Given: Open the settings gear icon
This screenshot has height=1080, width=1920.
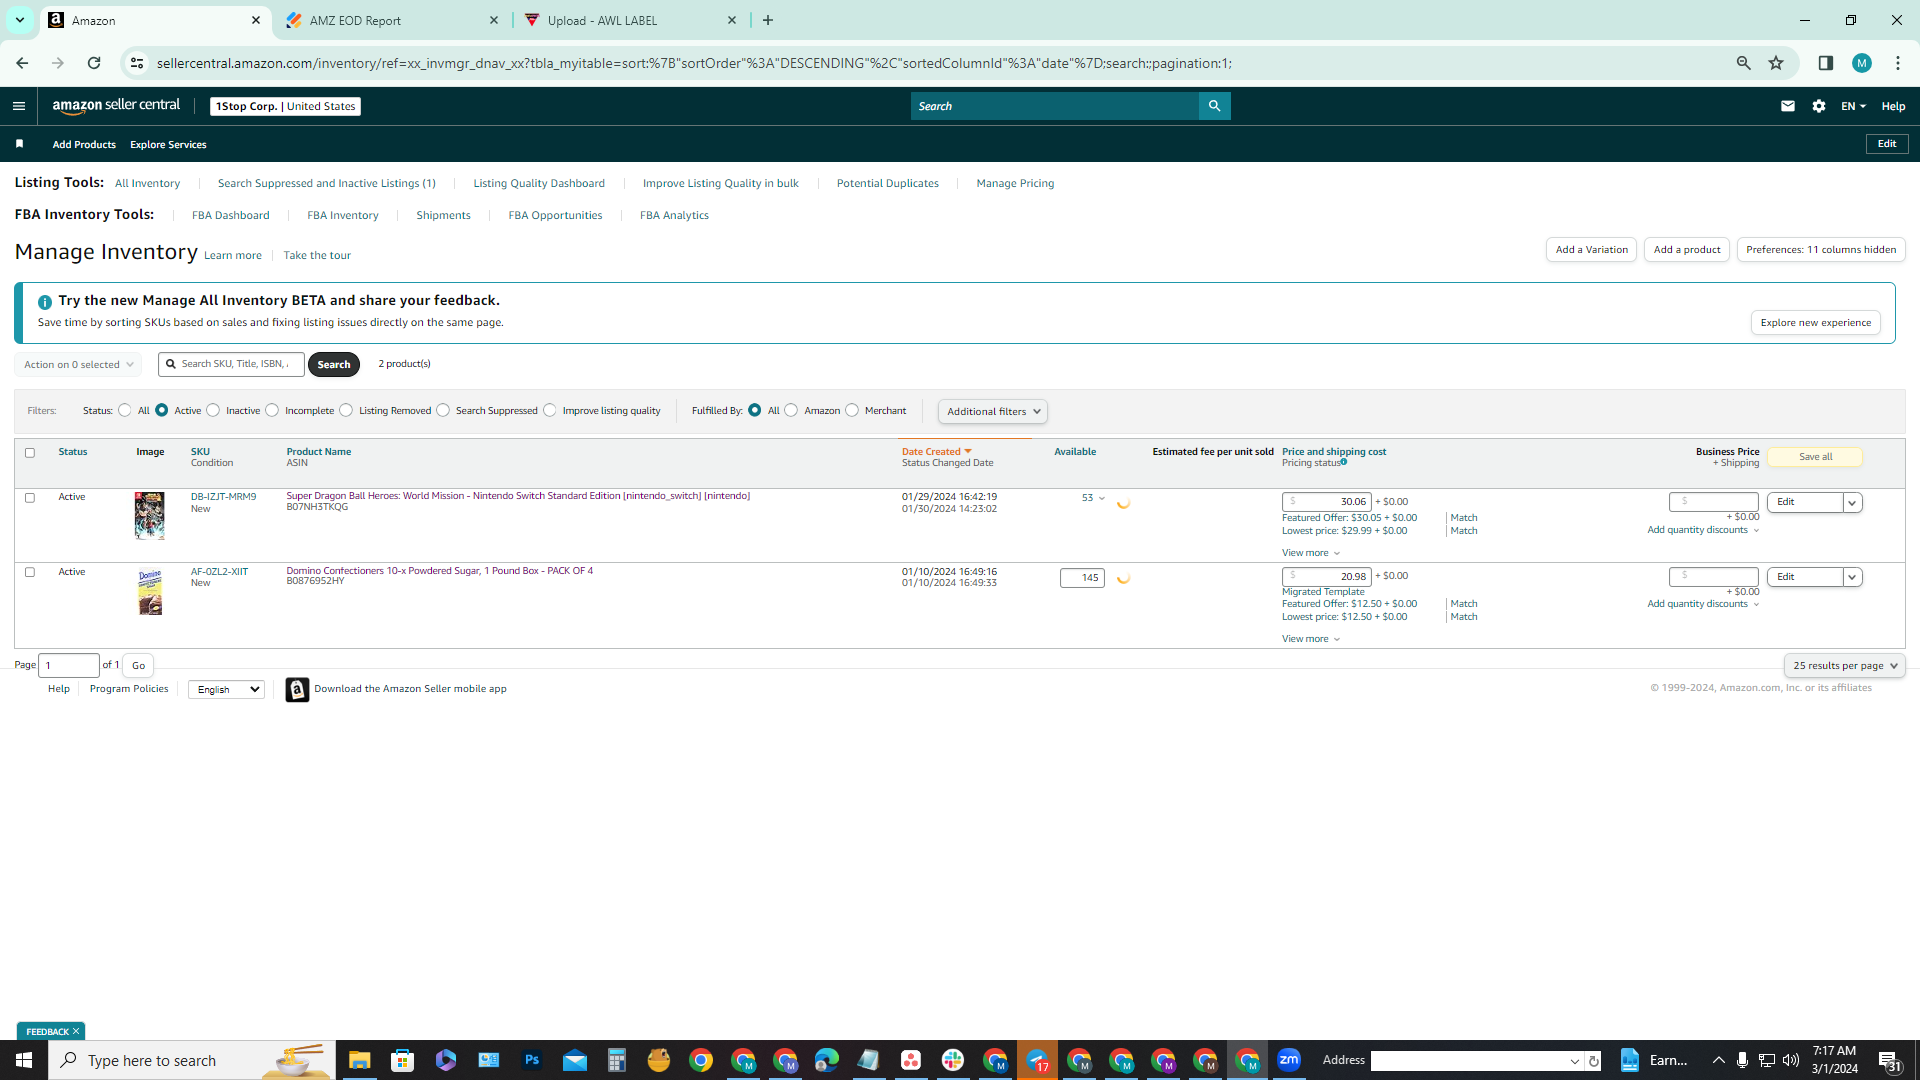Looking at the screenshot, I should click(x=1819, y=106).
